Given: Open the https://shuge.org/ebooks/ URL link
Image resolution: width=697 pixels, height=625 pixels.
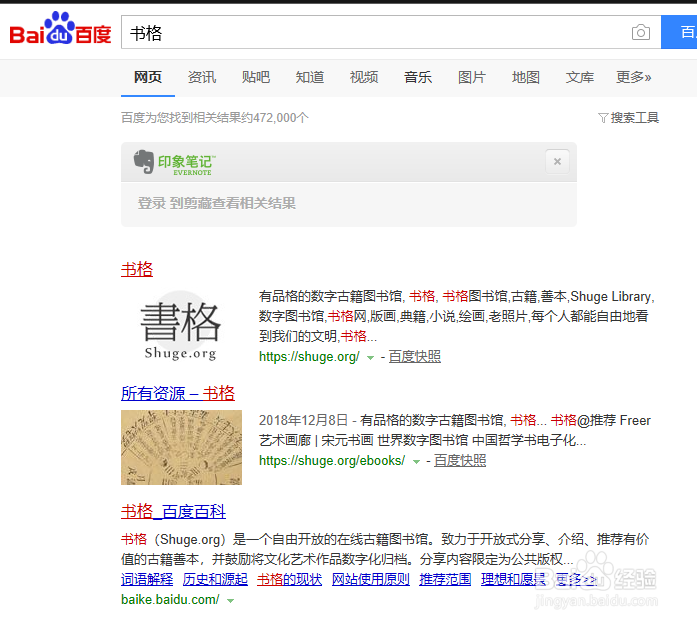Looking at the screenshot, I should pos(332,461).
